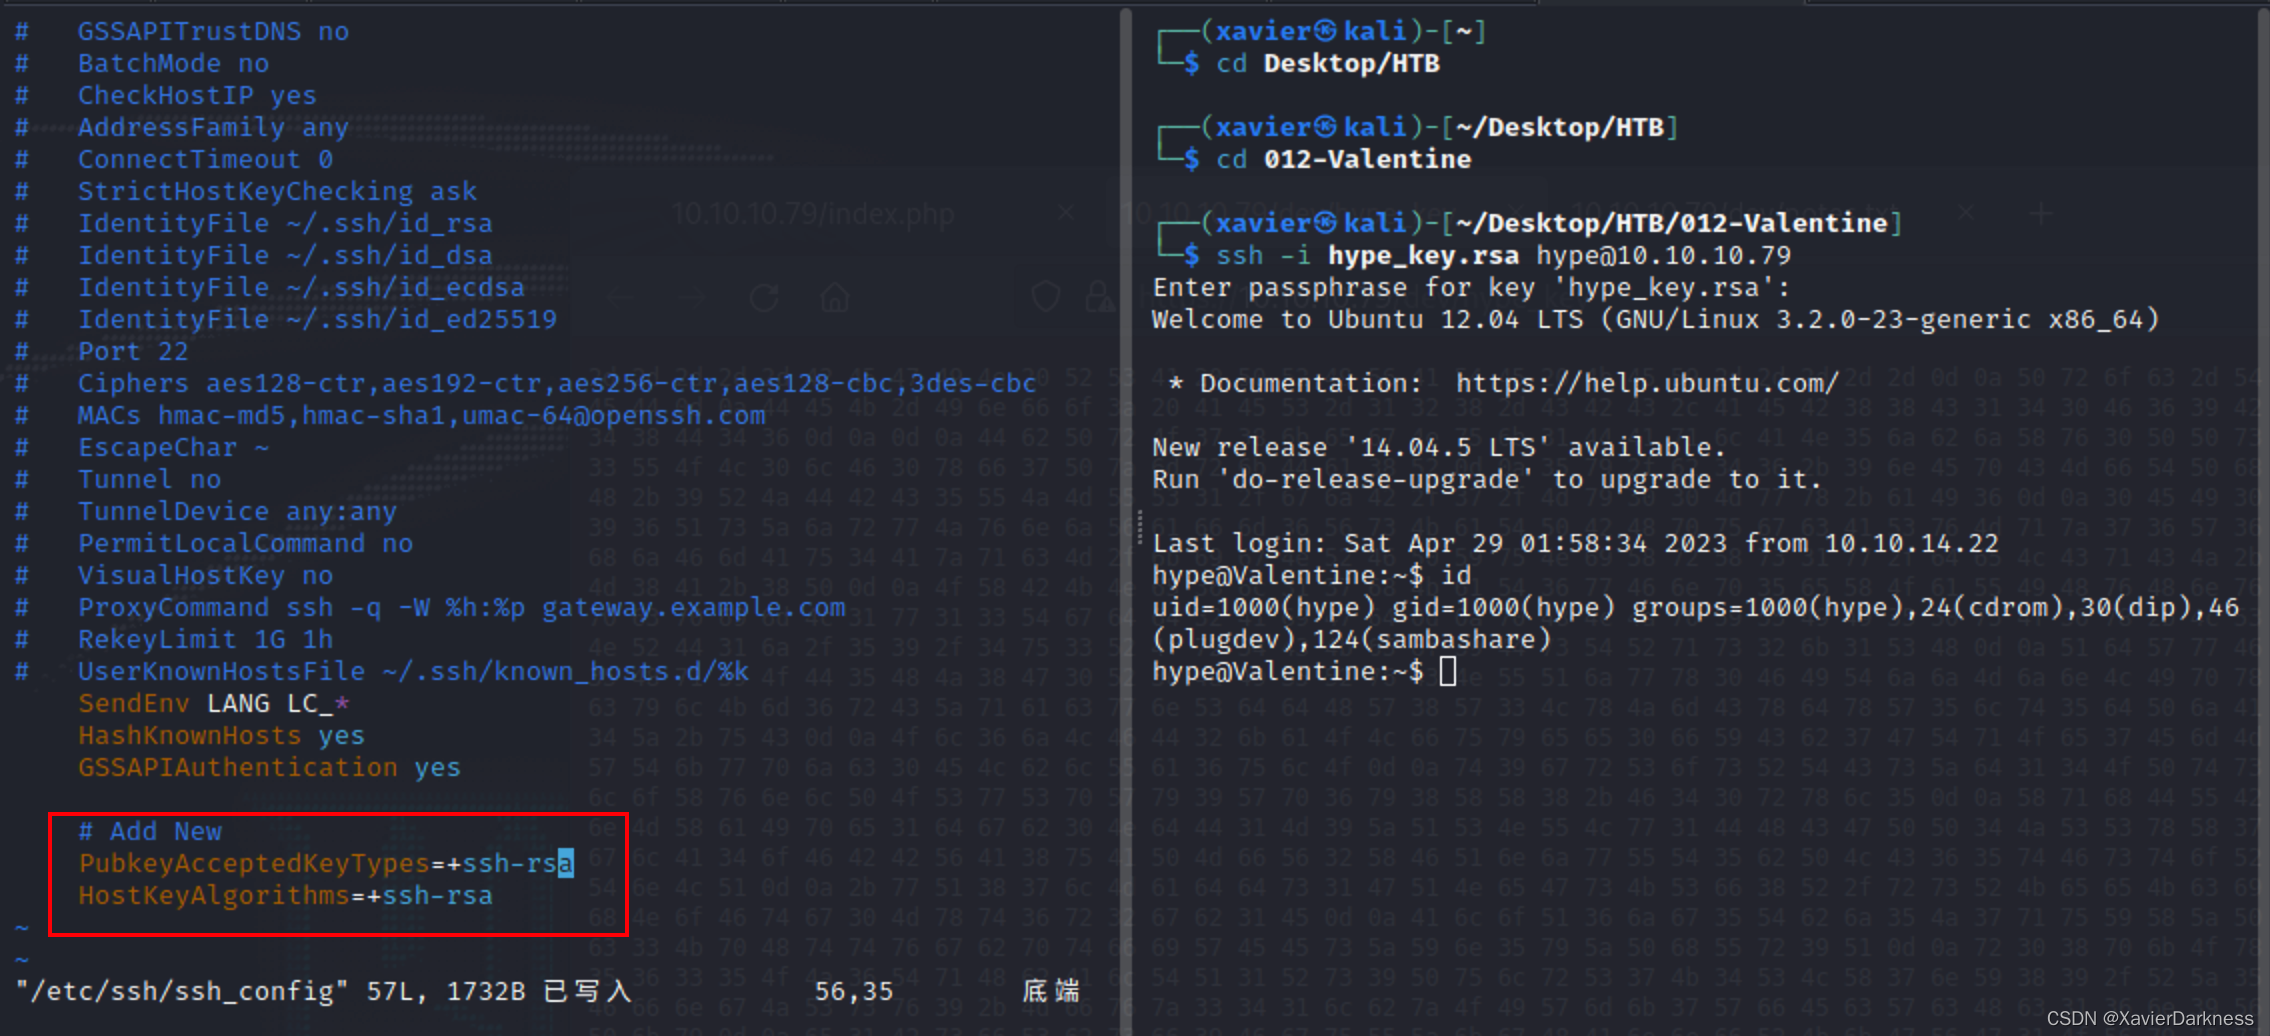Click the cursor position '56,35' in status line

pyautogui.click(x=853, y=991)
